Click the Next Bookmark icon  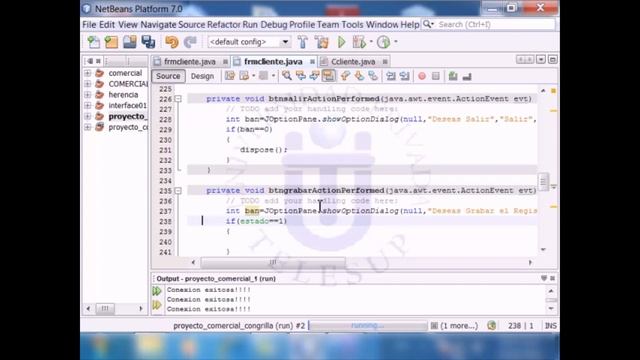359,76
